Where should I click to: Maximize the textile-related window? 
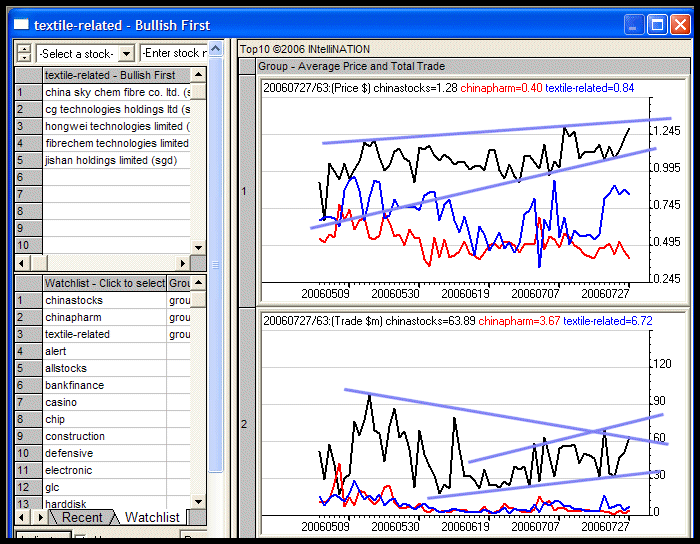[x=657, y=24]
